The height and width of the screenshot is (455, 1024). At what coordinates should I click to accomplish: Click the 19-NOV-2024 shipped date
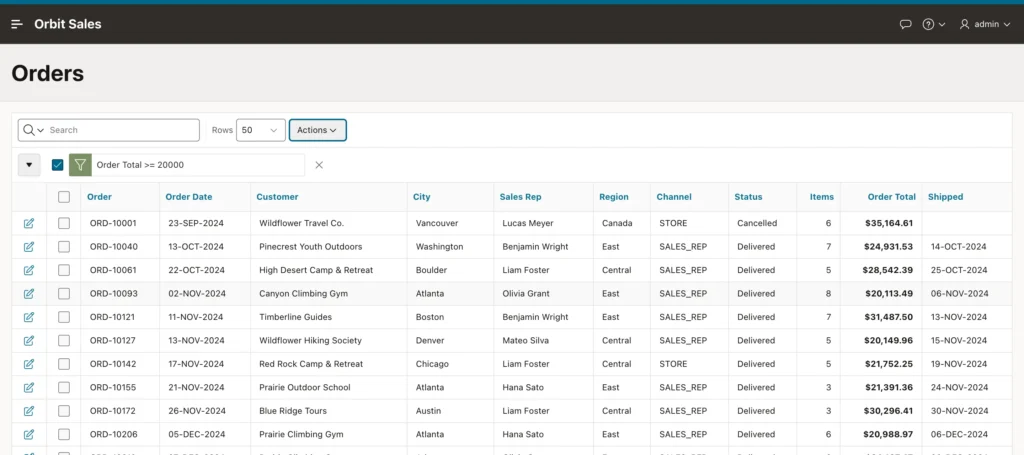click(x=959, y=364)
